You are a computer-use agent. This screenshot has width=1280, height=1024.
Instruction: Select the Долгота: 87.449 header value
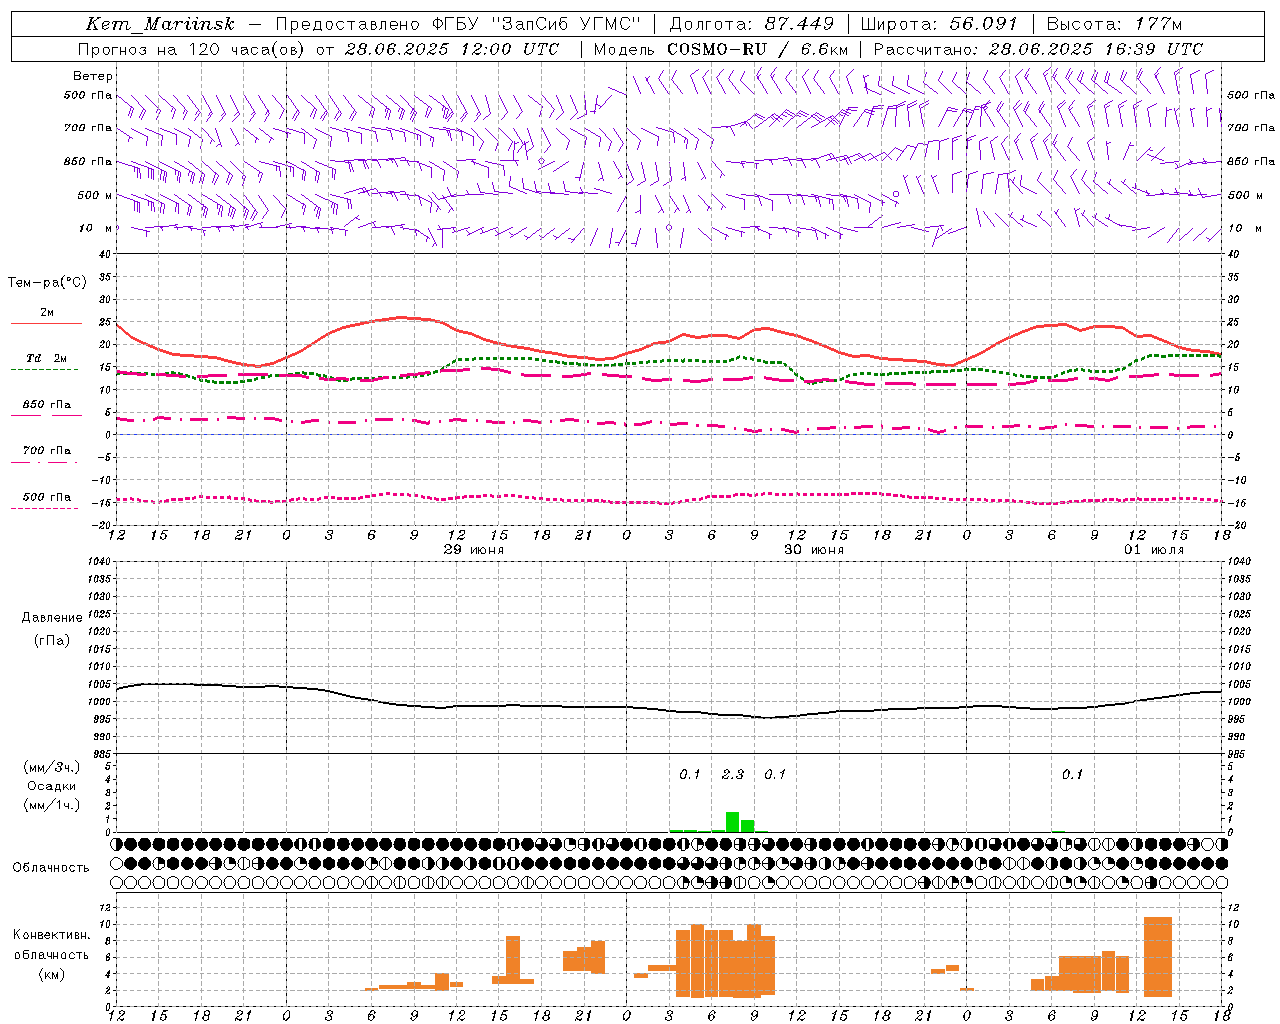751,24
